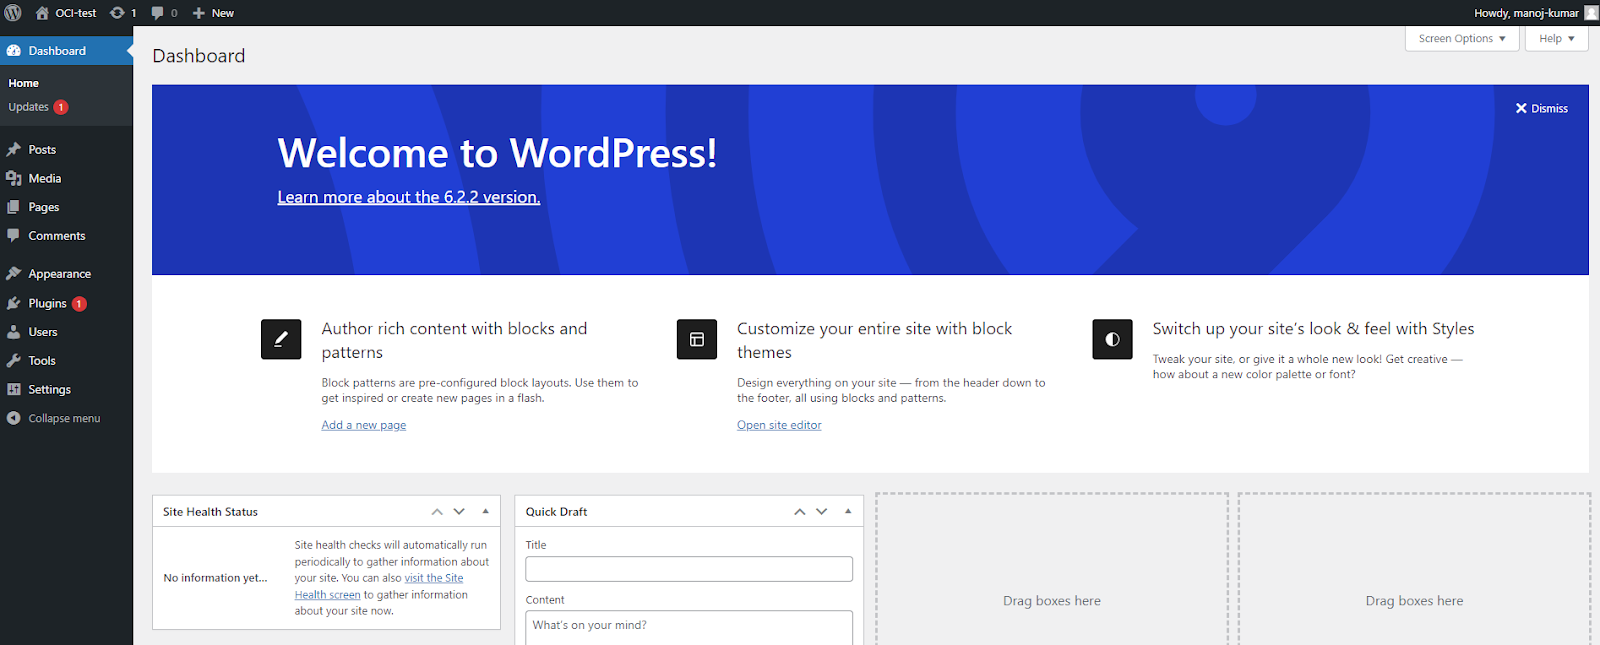Click the Settings sliders icon
The height and width of the screenshot is (645, 1600).
14,390
